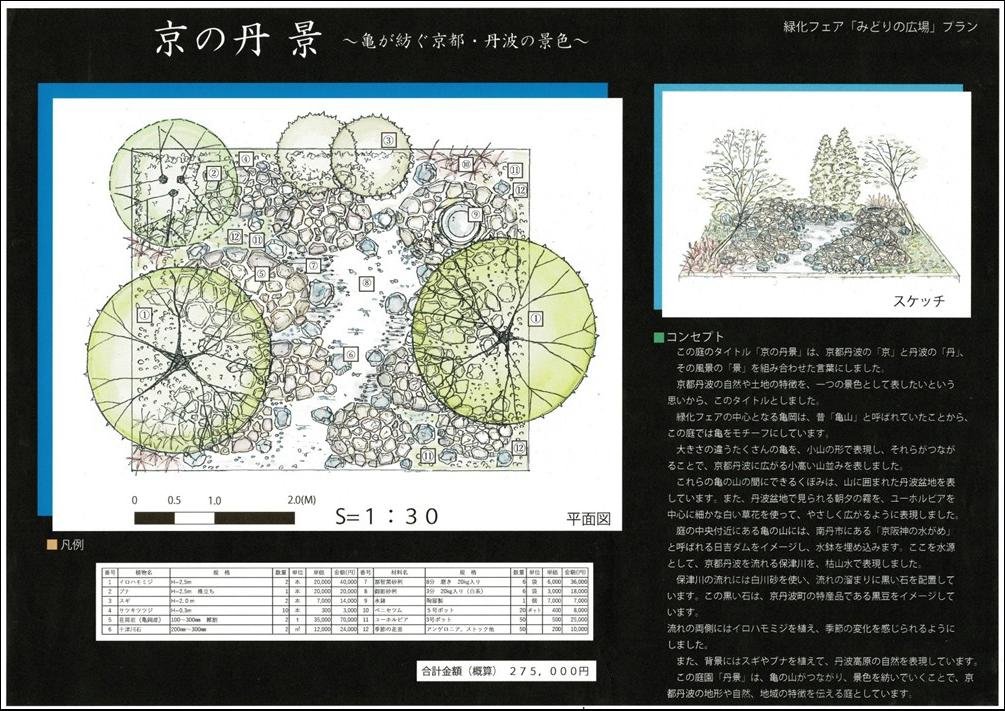Expand marker ⑩ in the upper-right corner

click(x=466, y=162)
